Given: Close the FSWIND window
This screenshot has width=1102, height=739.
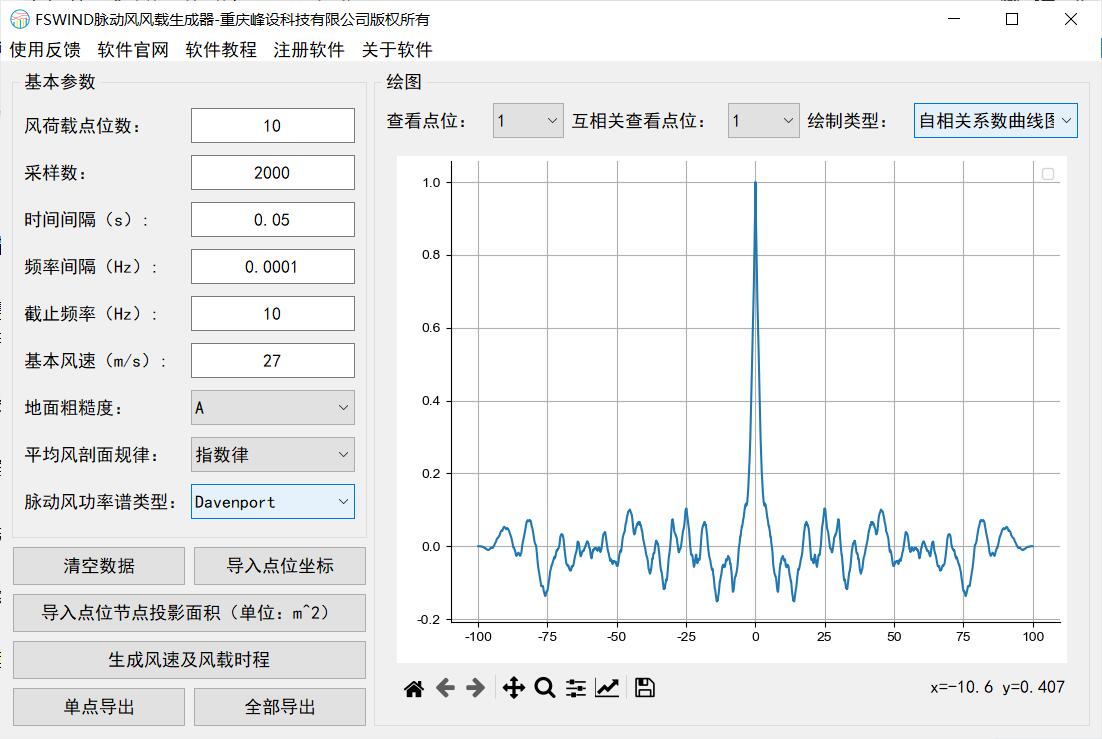Looking at the screenshot, I should click(x=1070, y=19).
